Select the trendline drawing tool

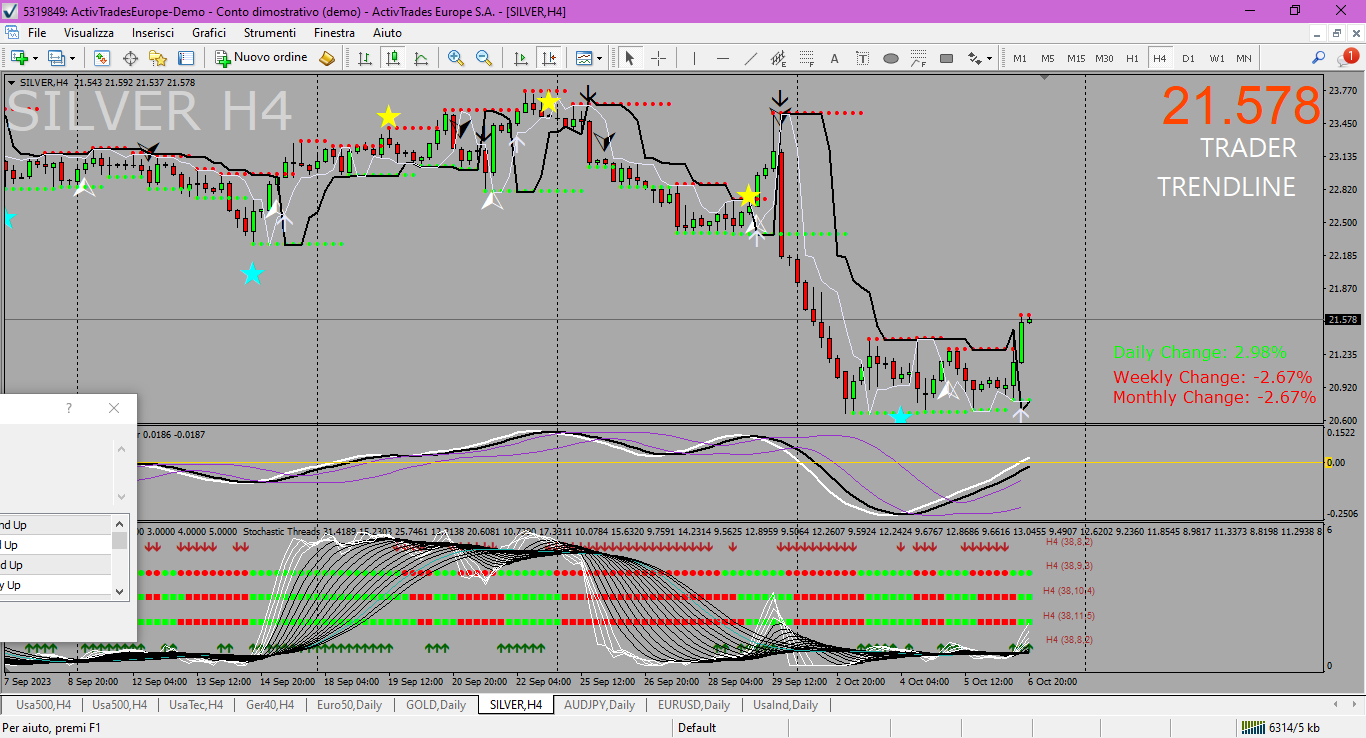(x=750, y=58)
